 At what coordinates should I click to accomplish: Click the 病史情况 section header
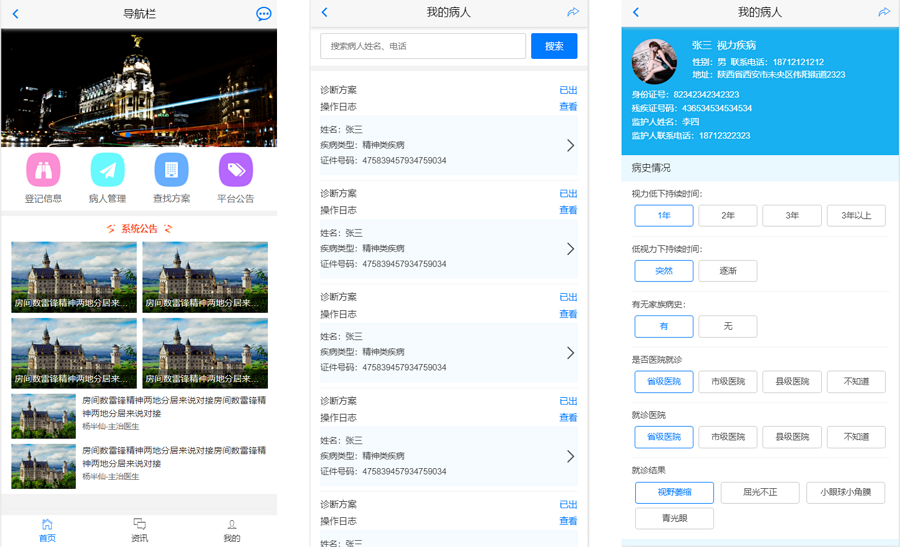point(651,168)
